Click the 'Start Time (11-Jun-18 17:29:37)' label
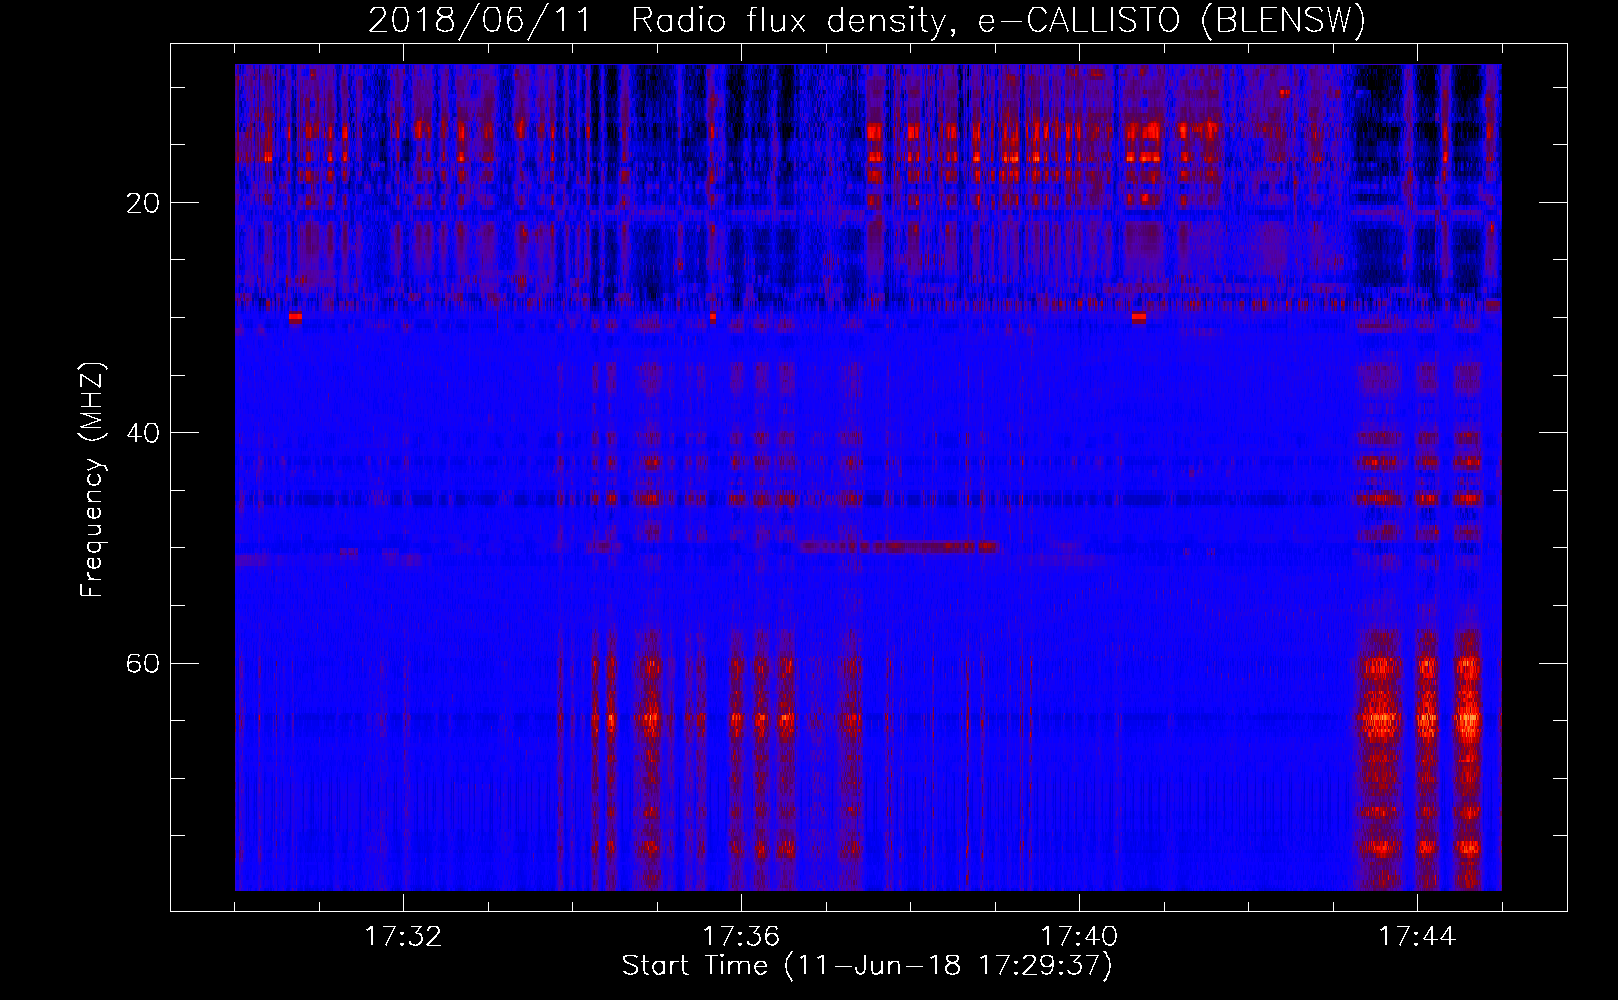The width and height of the screenshot is (1618, 1000). coord(867,966)
